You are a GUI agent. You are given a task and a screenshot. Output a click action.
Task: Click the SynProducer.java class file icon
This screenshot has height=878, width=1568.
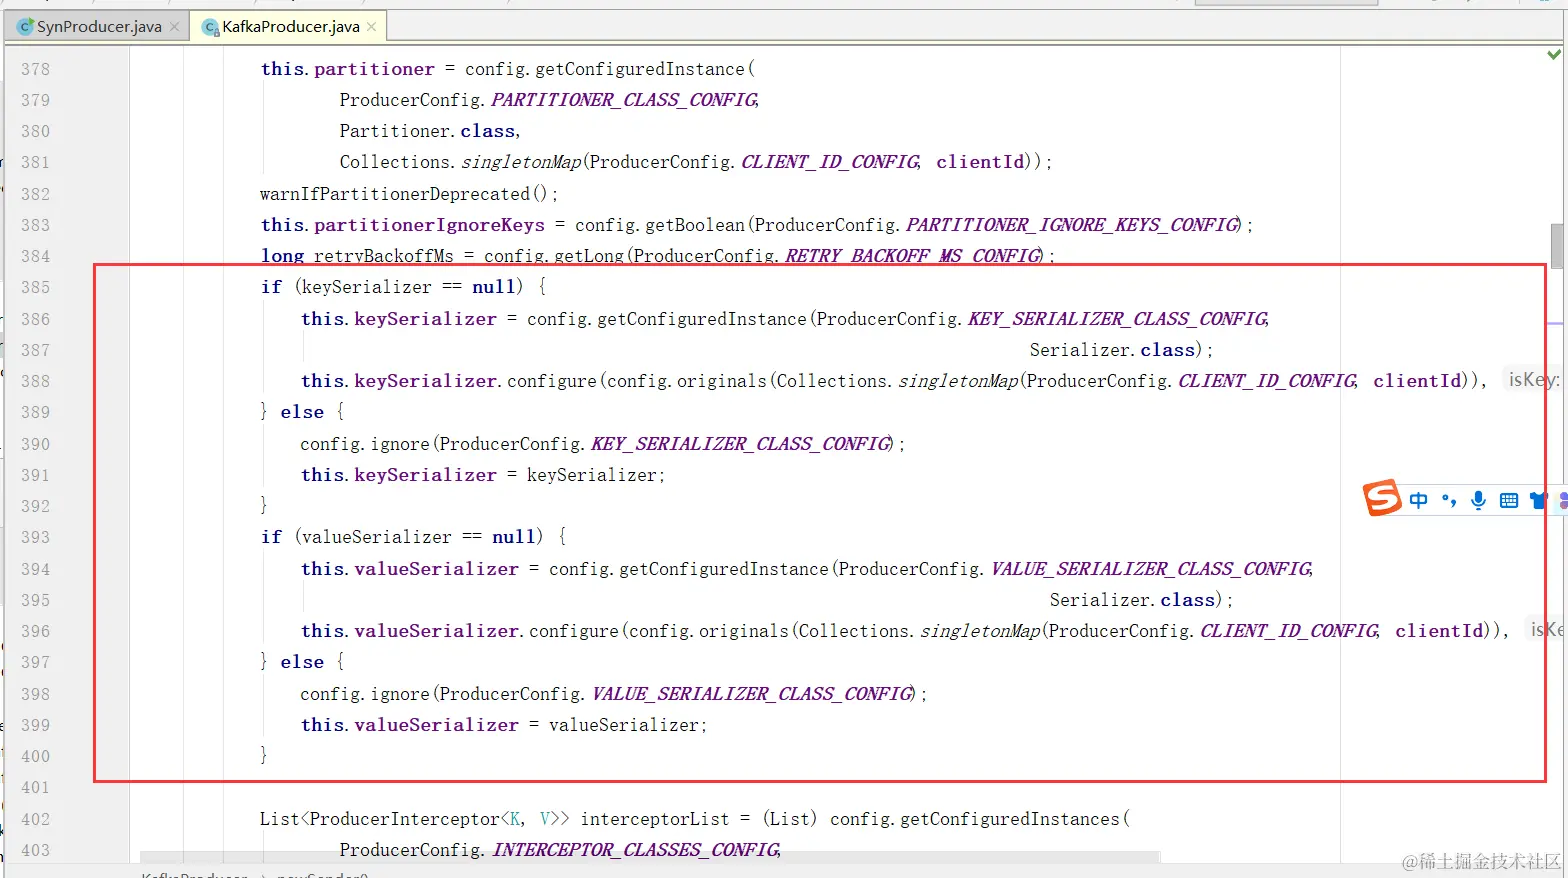(26, 27)
